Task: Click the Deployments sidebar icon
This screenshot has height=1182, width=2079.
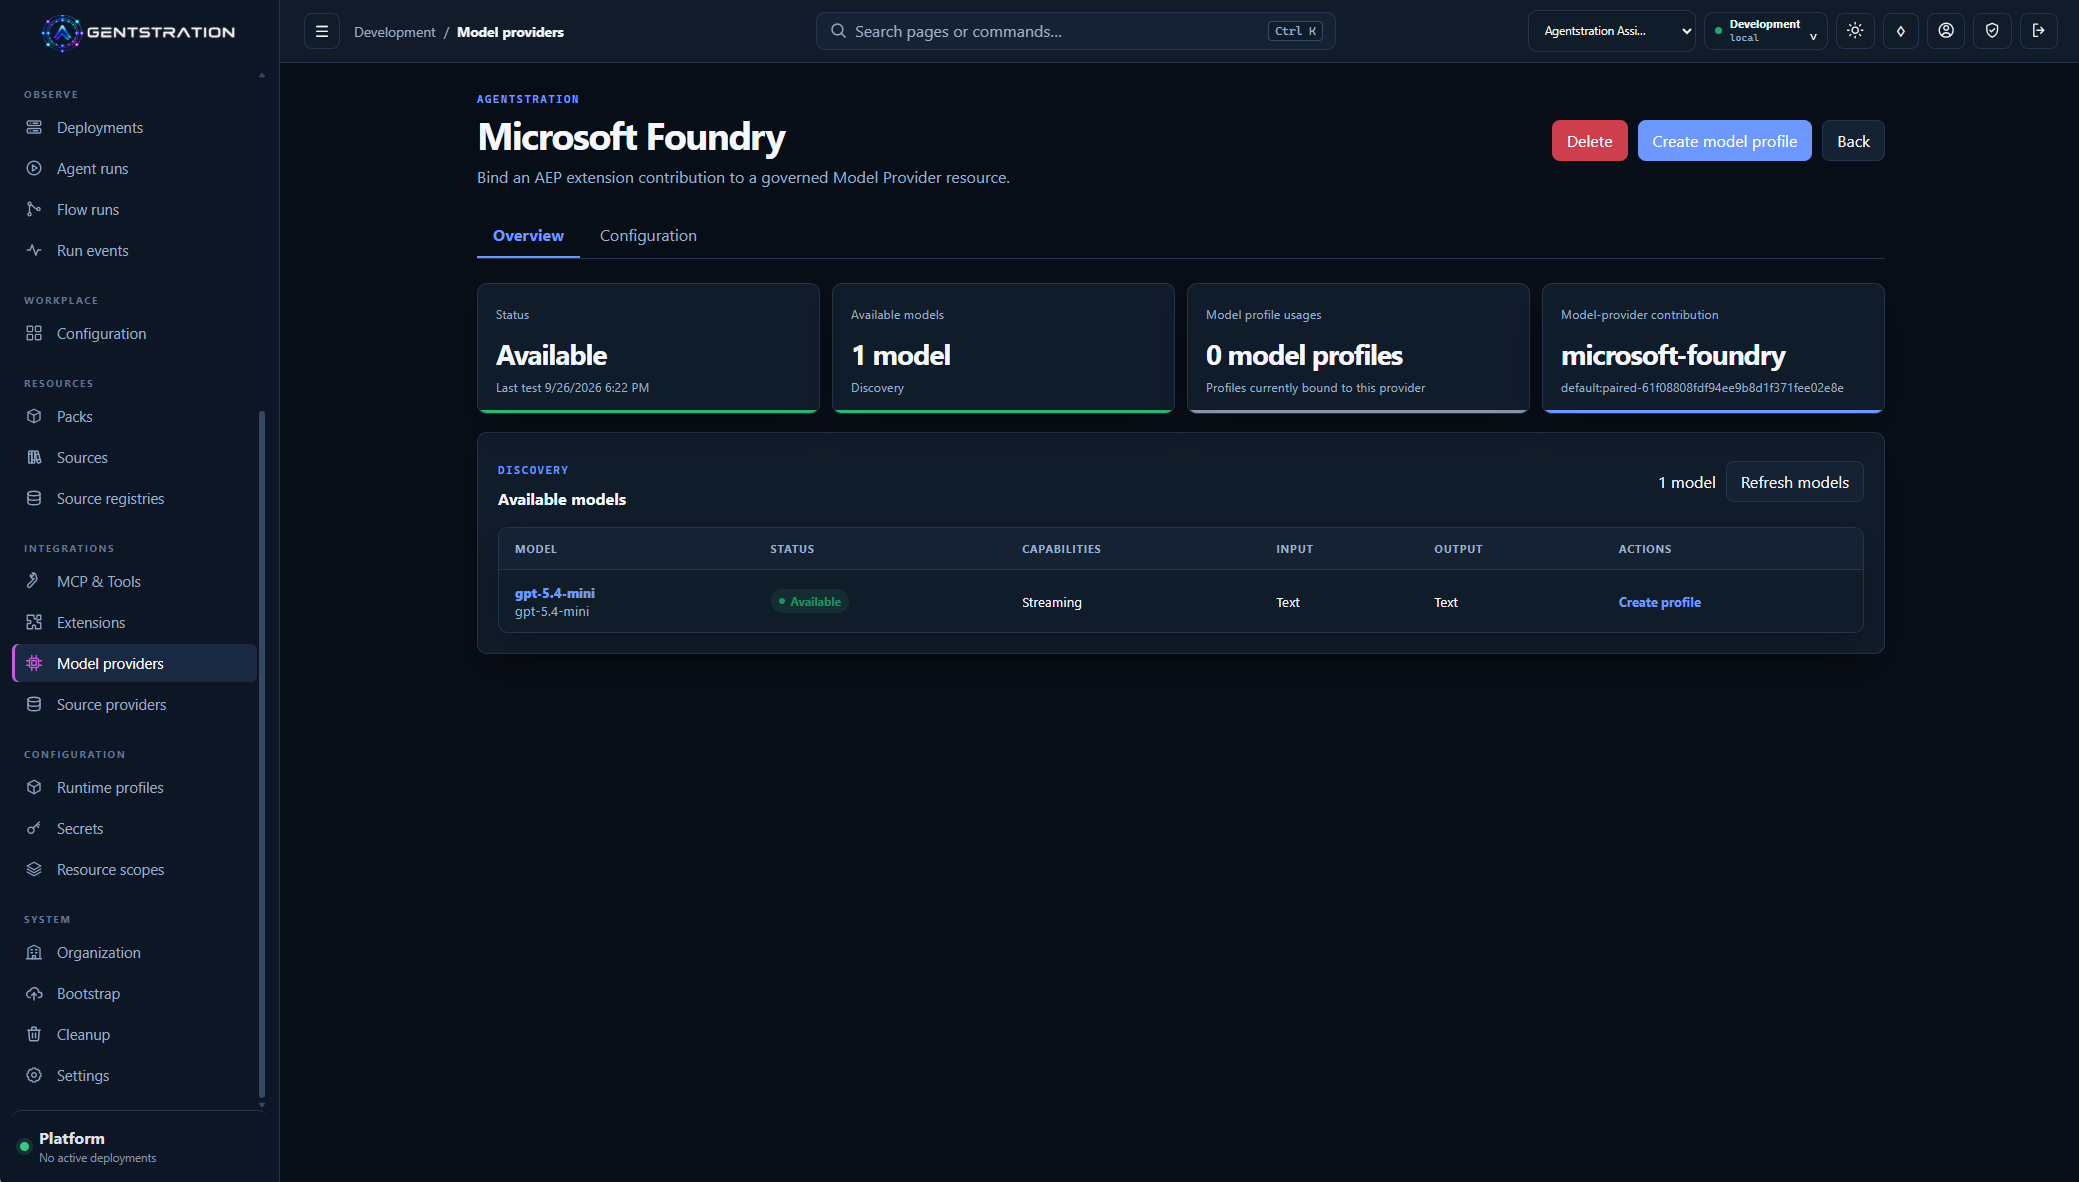Action: click(x=34, y=128)
